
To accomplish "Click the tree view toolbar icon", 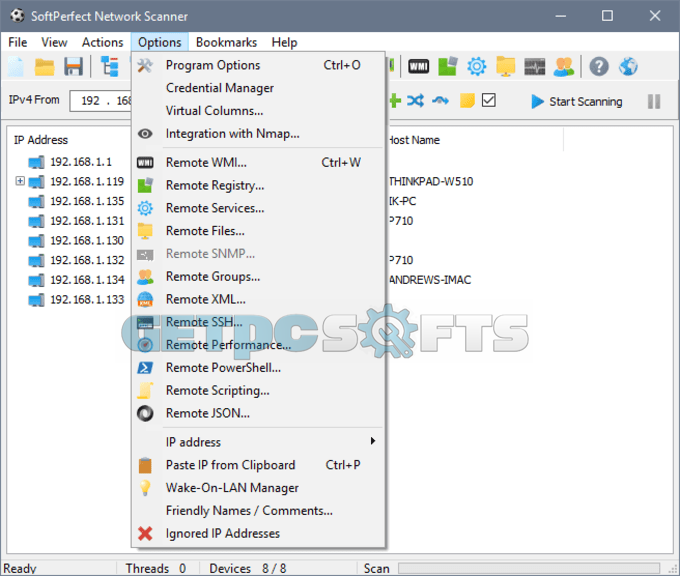I will [x=110, y=67].
